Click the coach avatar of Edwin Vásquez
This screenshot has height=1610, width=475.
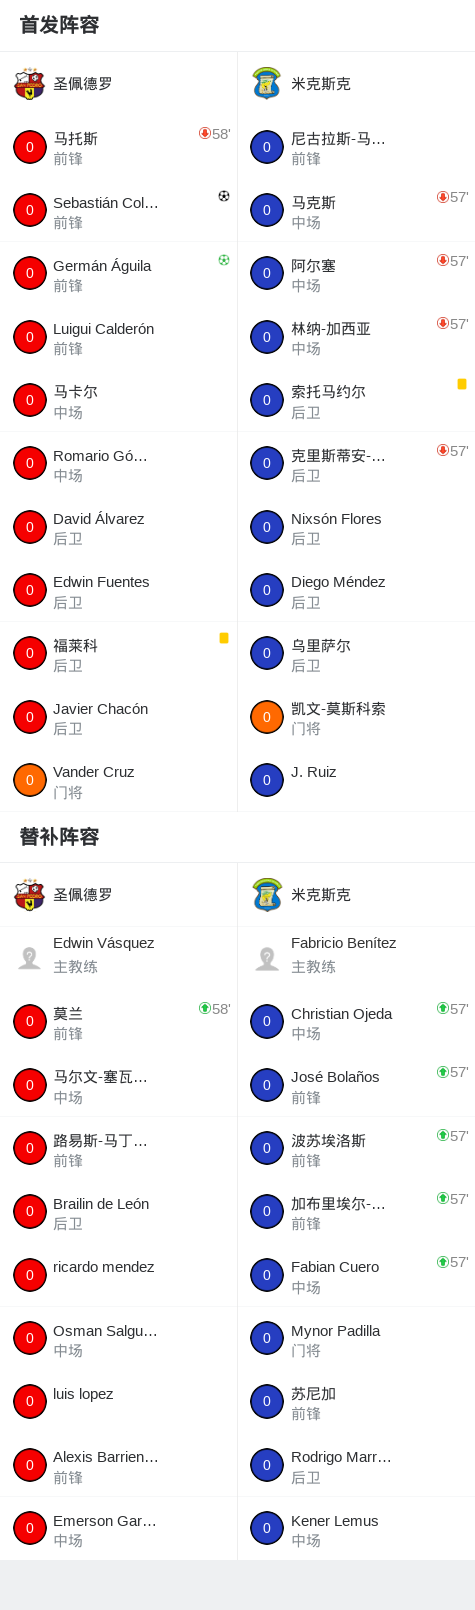(29, 958)
